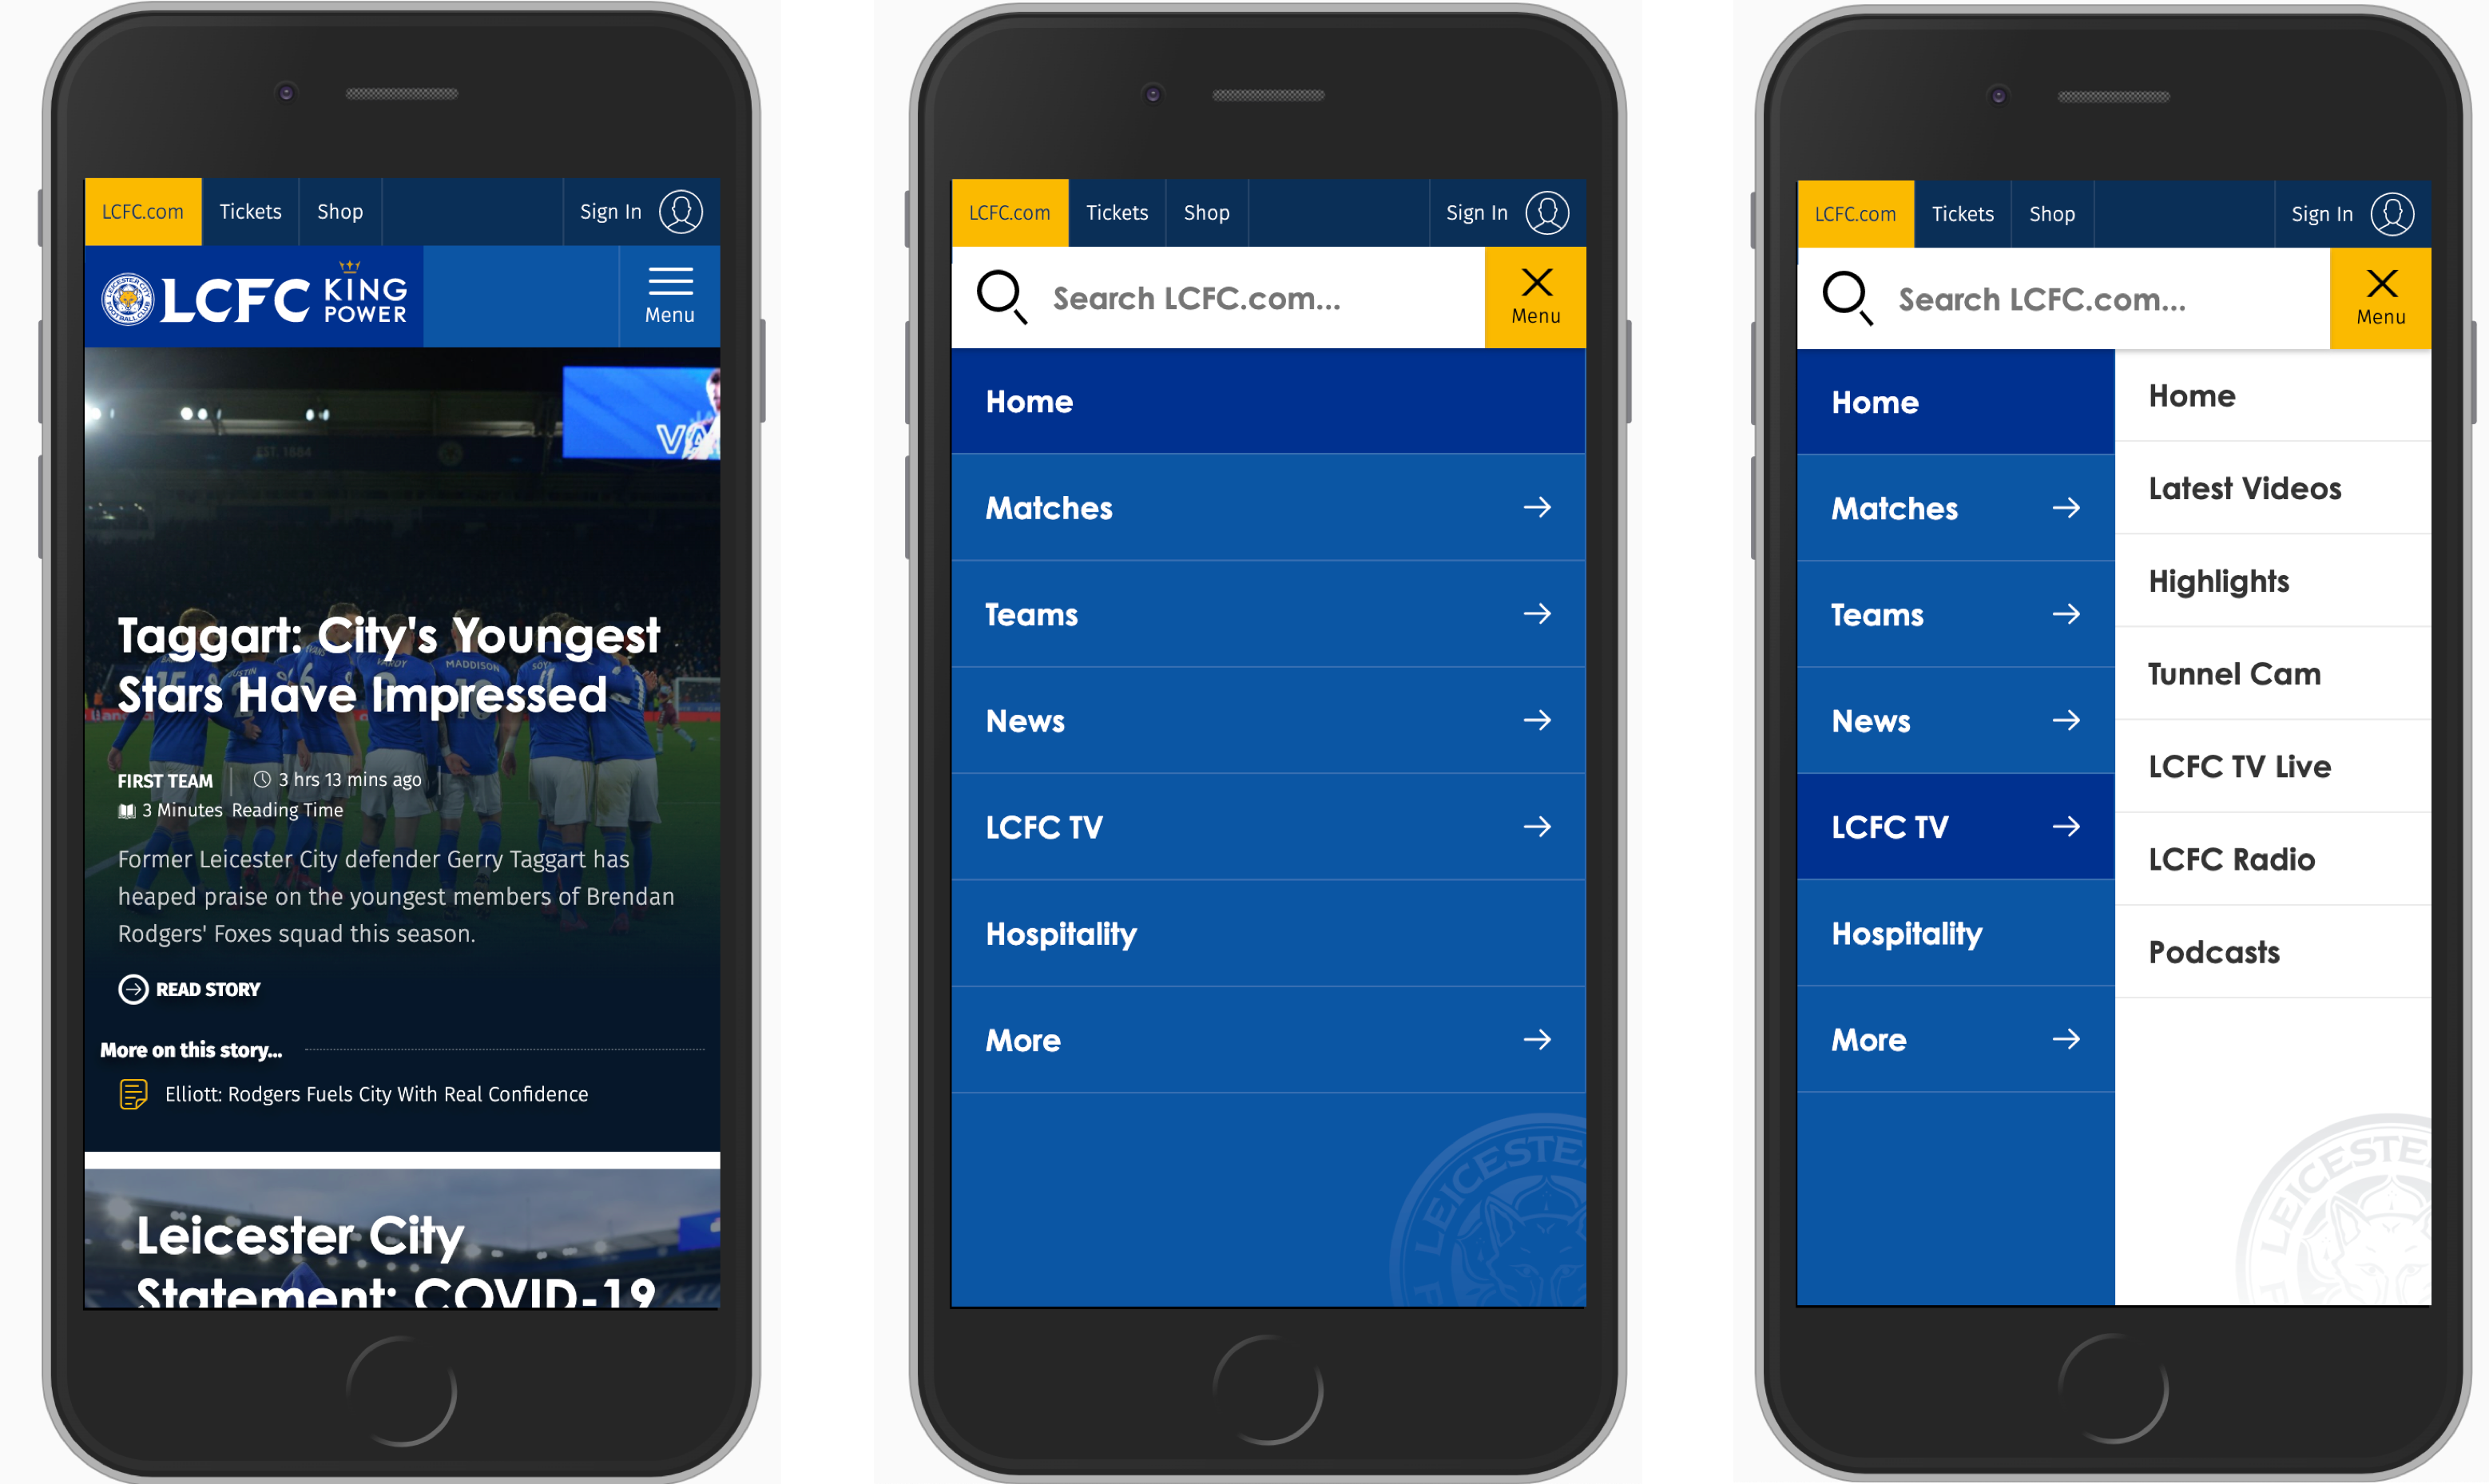
Task: Click the Search icon in open menu
Action: (1003, 297)
